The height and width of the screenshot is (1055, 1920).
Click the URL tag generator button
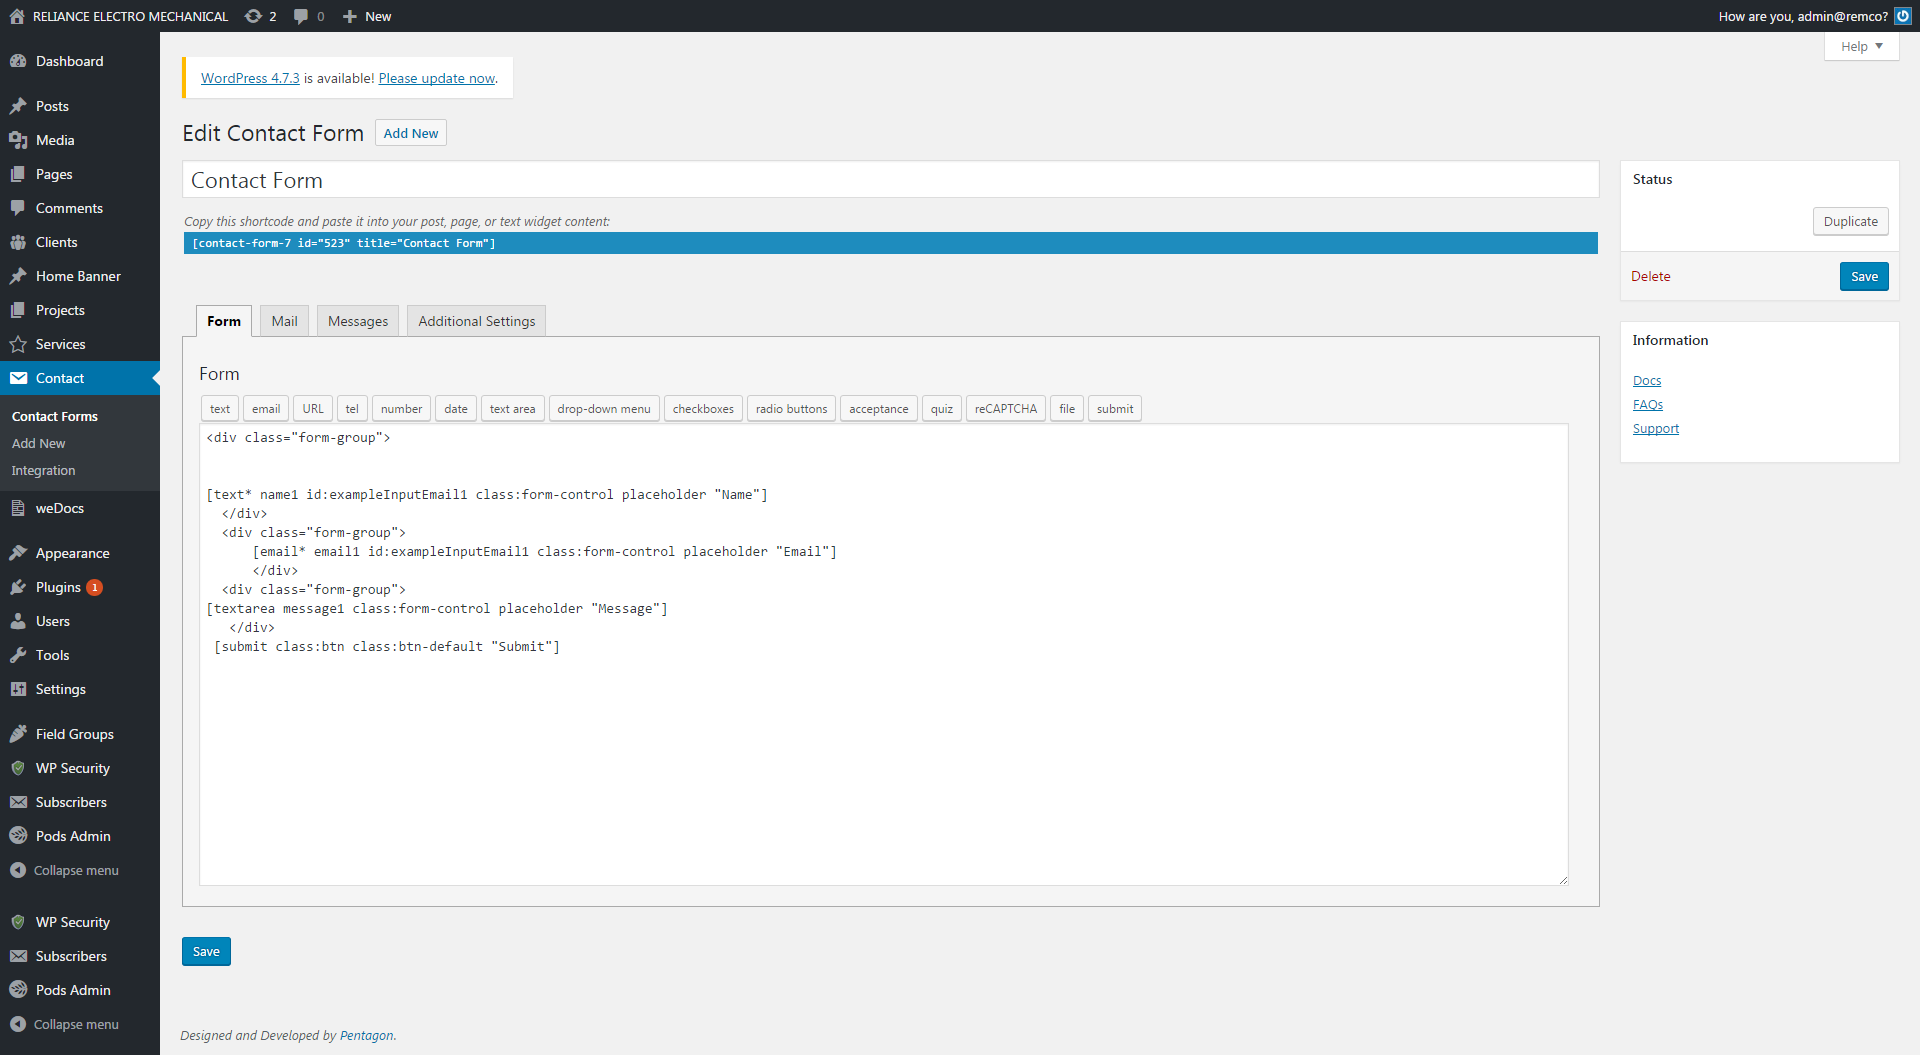pyautogui.click(x=313, y=409)
